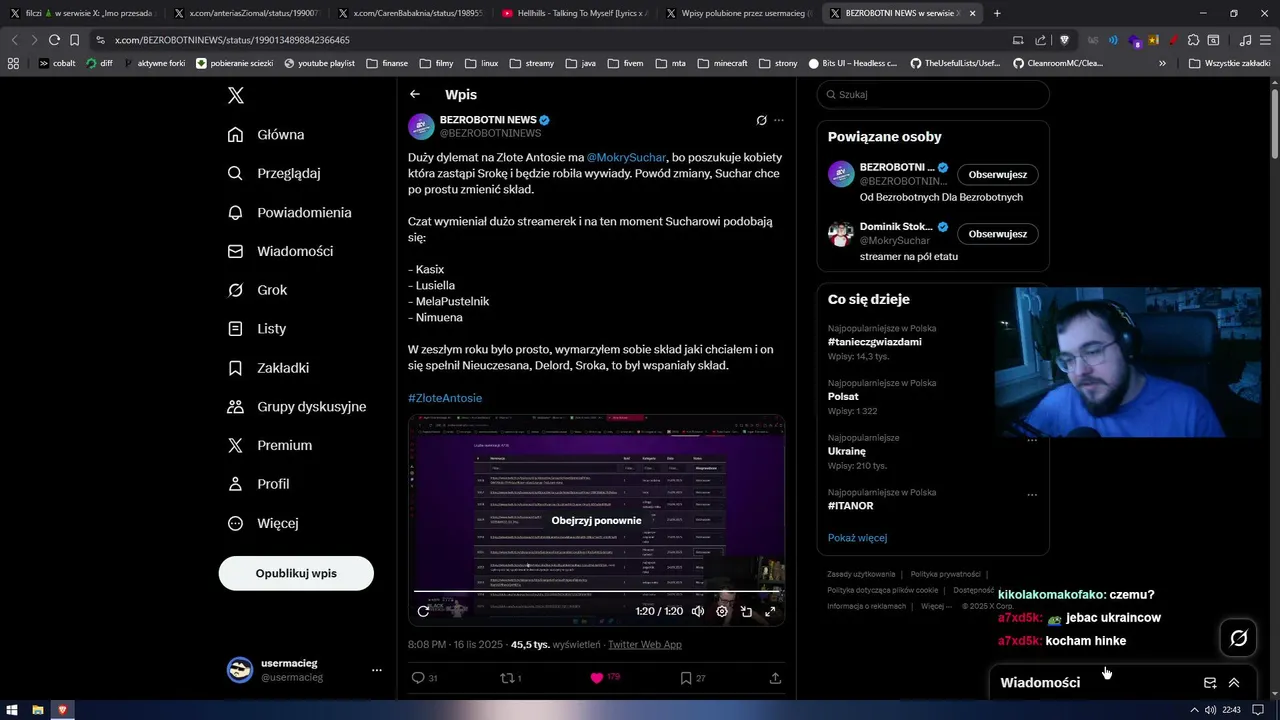Open Powiadomienia notifications
The height and width of the screenshot is (720, 1280).
289,212
